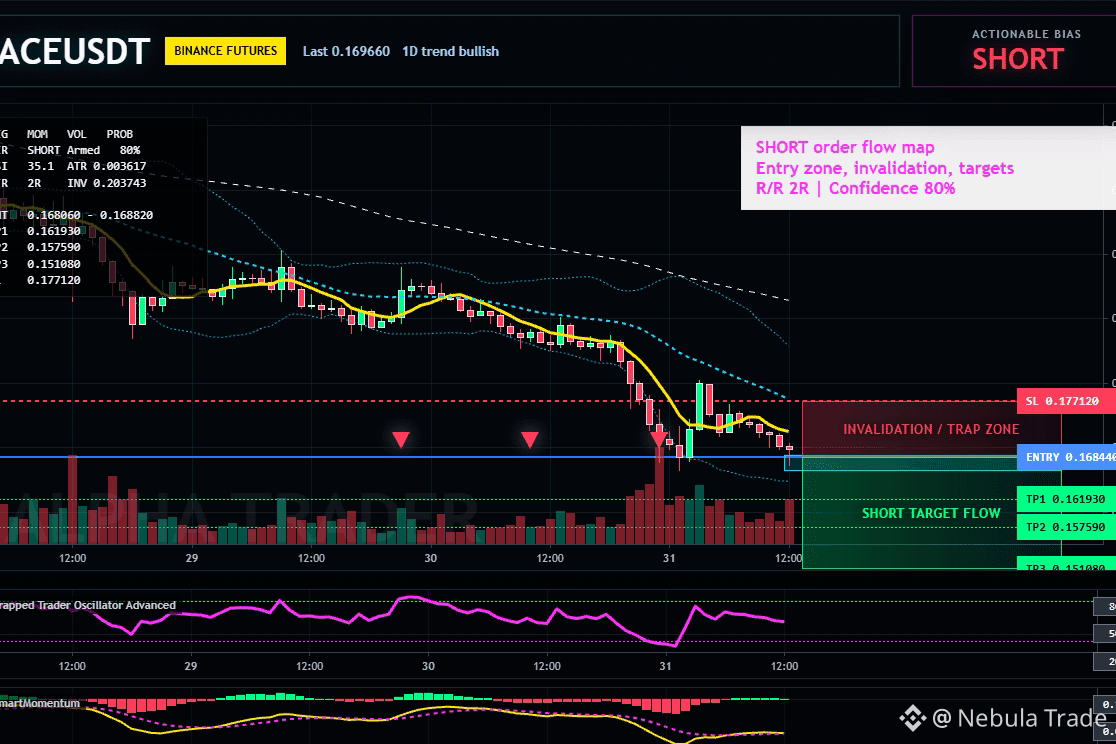Click the PROB column header in the stats table
Image resolution: width=1116 pixels, height=744 pixels.
[120, 134]
